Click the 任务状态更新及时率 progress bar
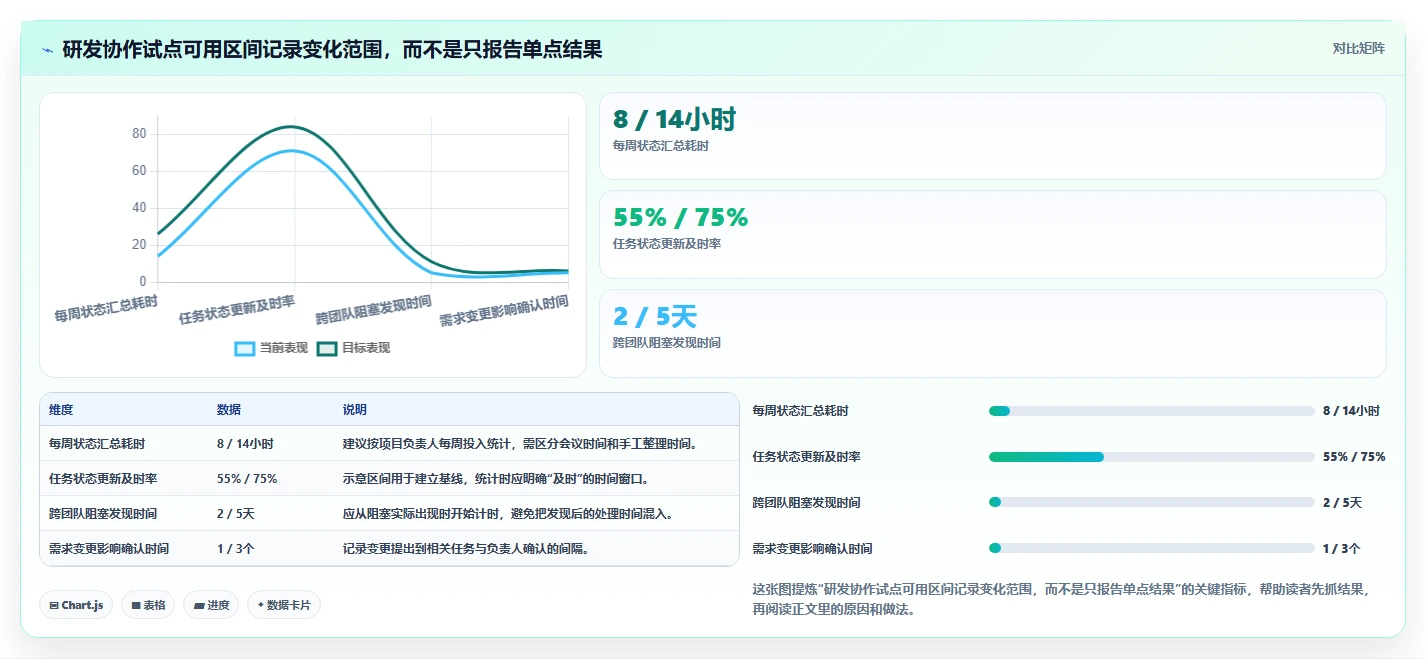 pos(1151,457)
